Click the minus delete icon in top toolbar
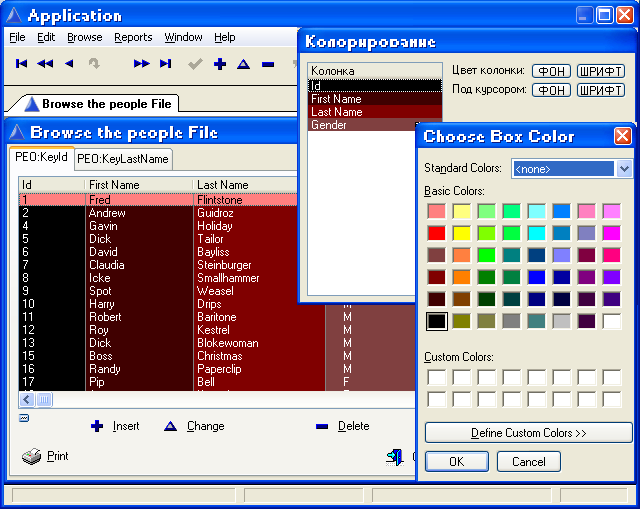Image resolution: width=640 pixels, height=509 pixels. coord(268,64)
